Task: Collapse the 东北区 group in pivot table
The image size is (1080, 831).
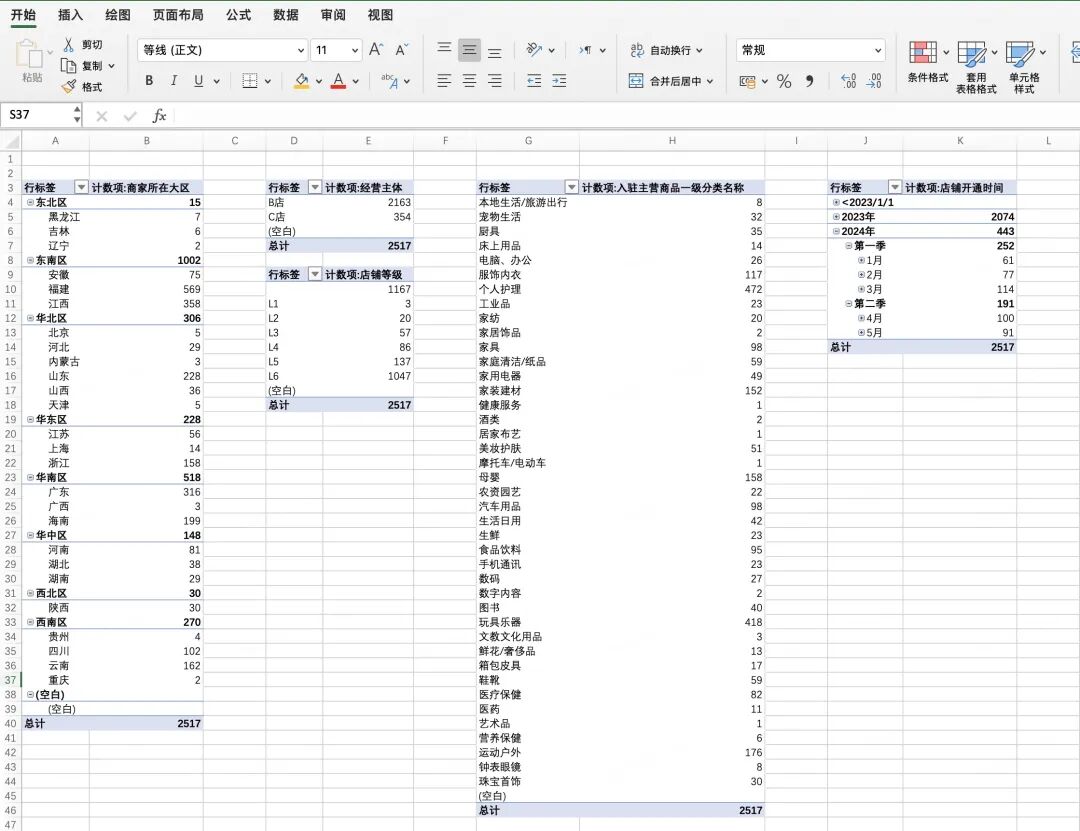Action: (30, 203)
